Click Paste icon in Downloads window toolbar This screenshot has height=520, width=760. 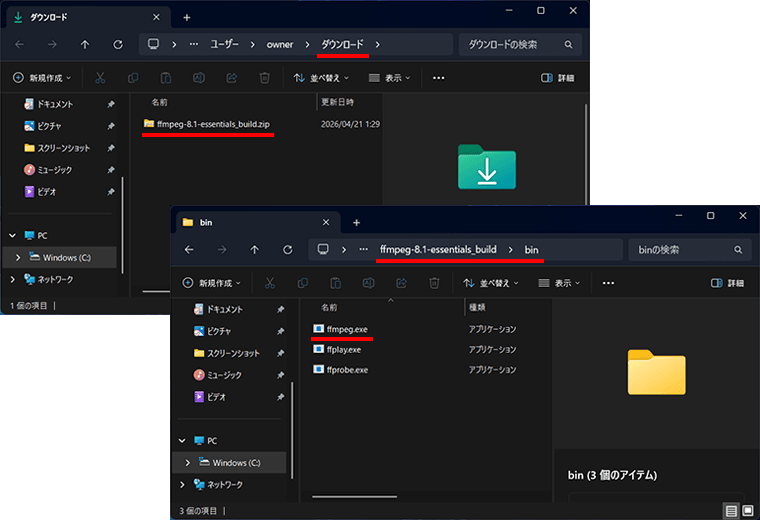(x=166, y=78)
